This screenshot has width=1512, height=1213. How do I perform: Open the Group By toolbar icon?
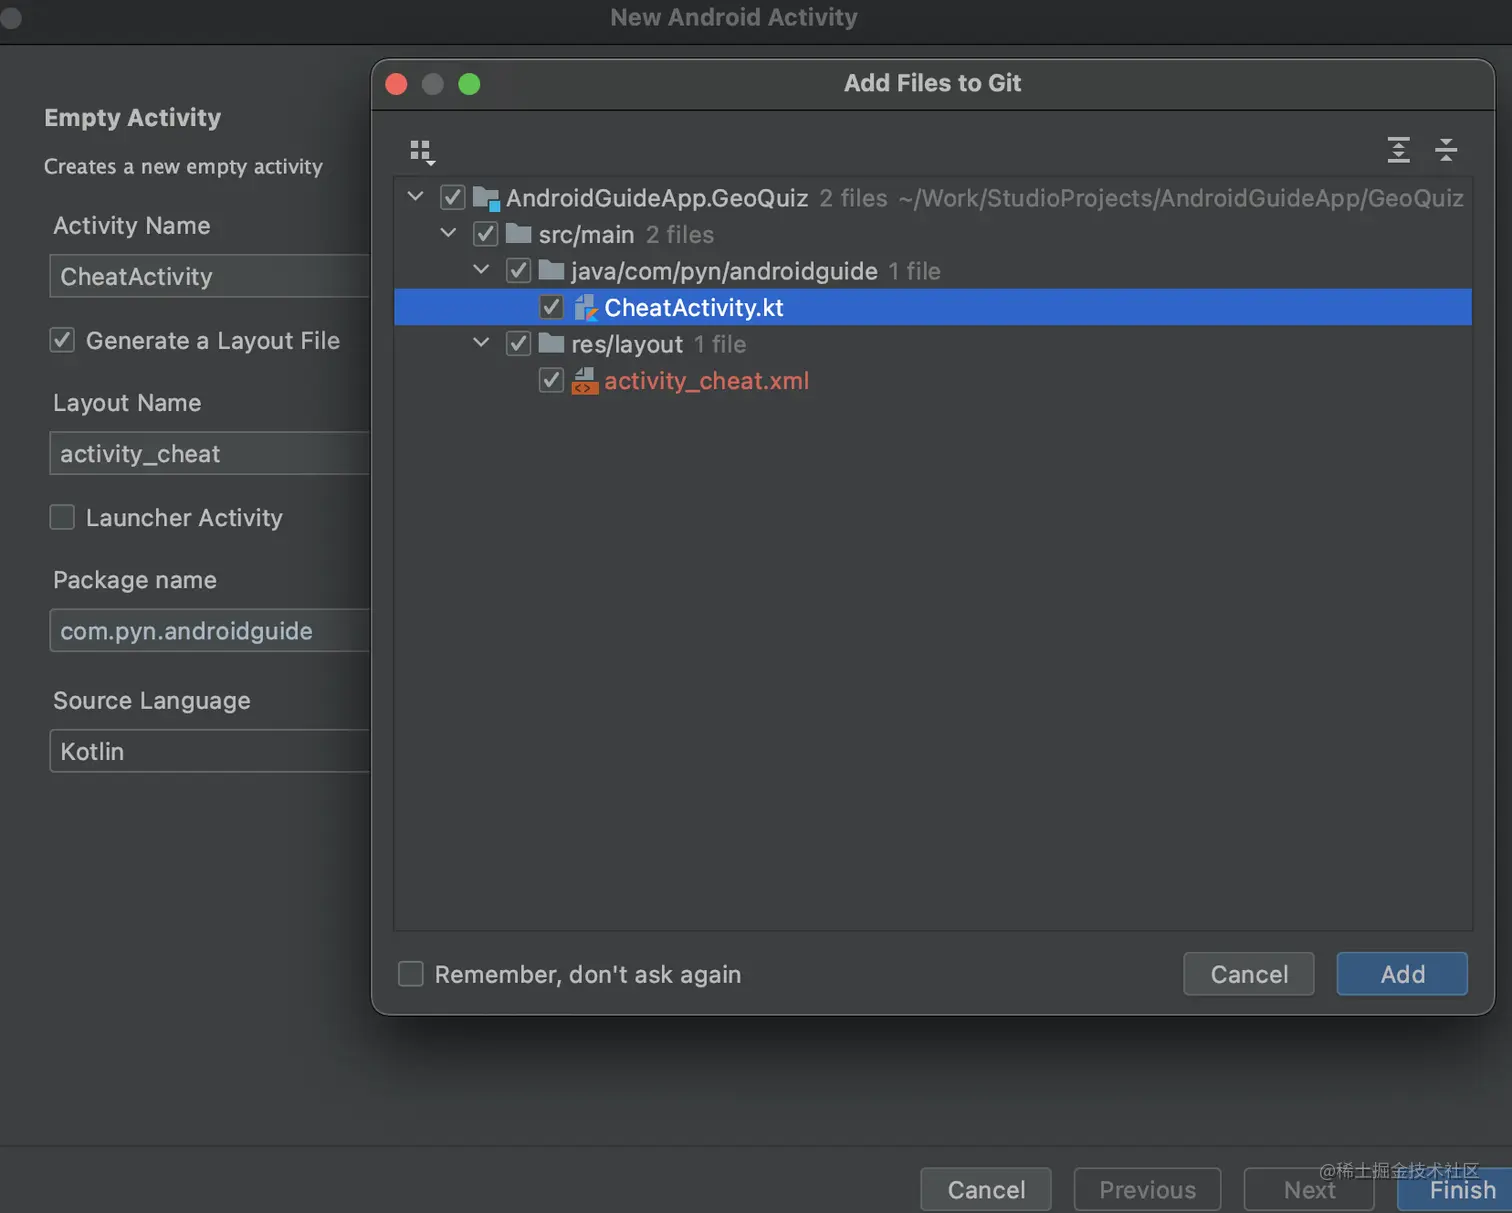[x=422, y=152]
